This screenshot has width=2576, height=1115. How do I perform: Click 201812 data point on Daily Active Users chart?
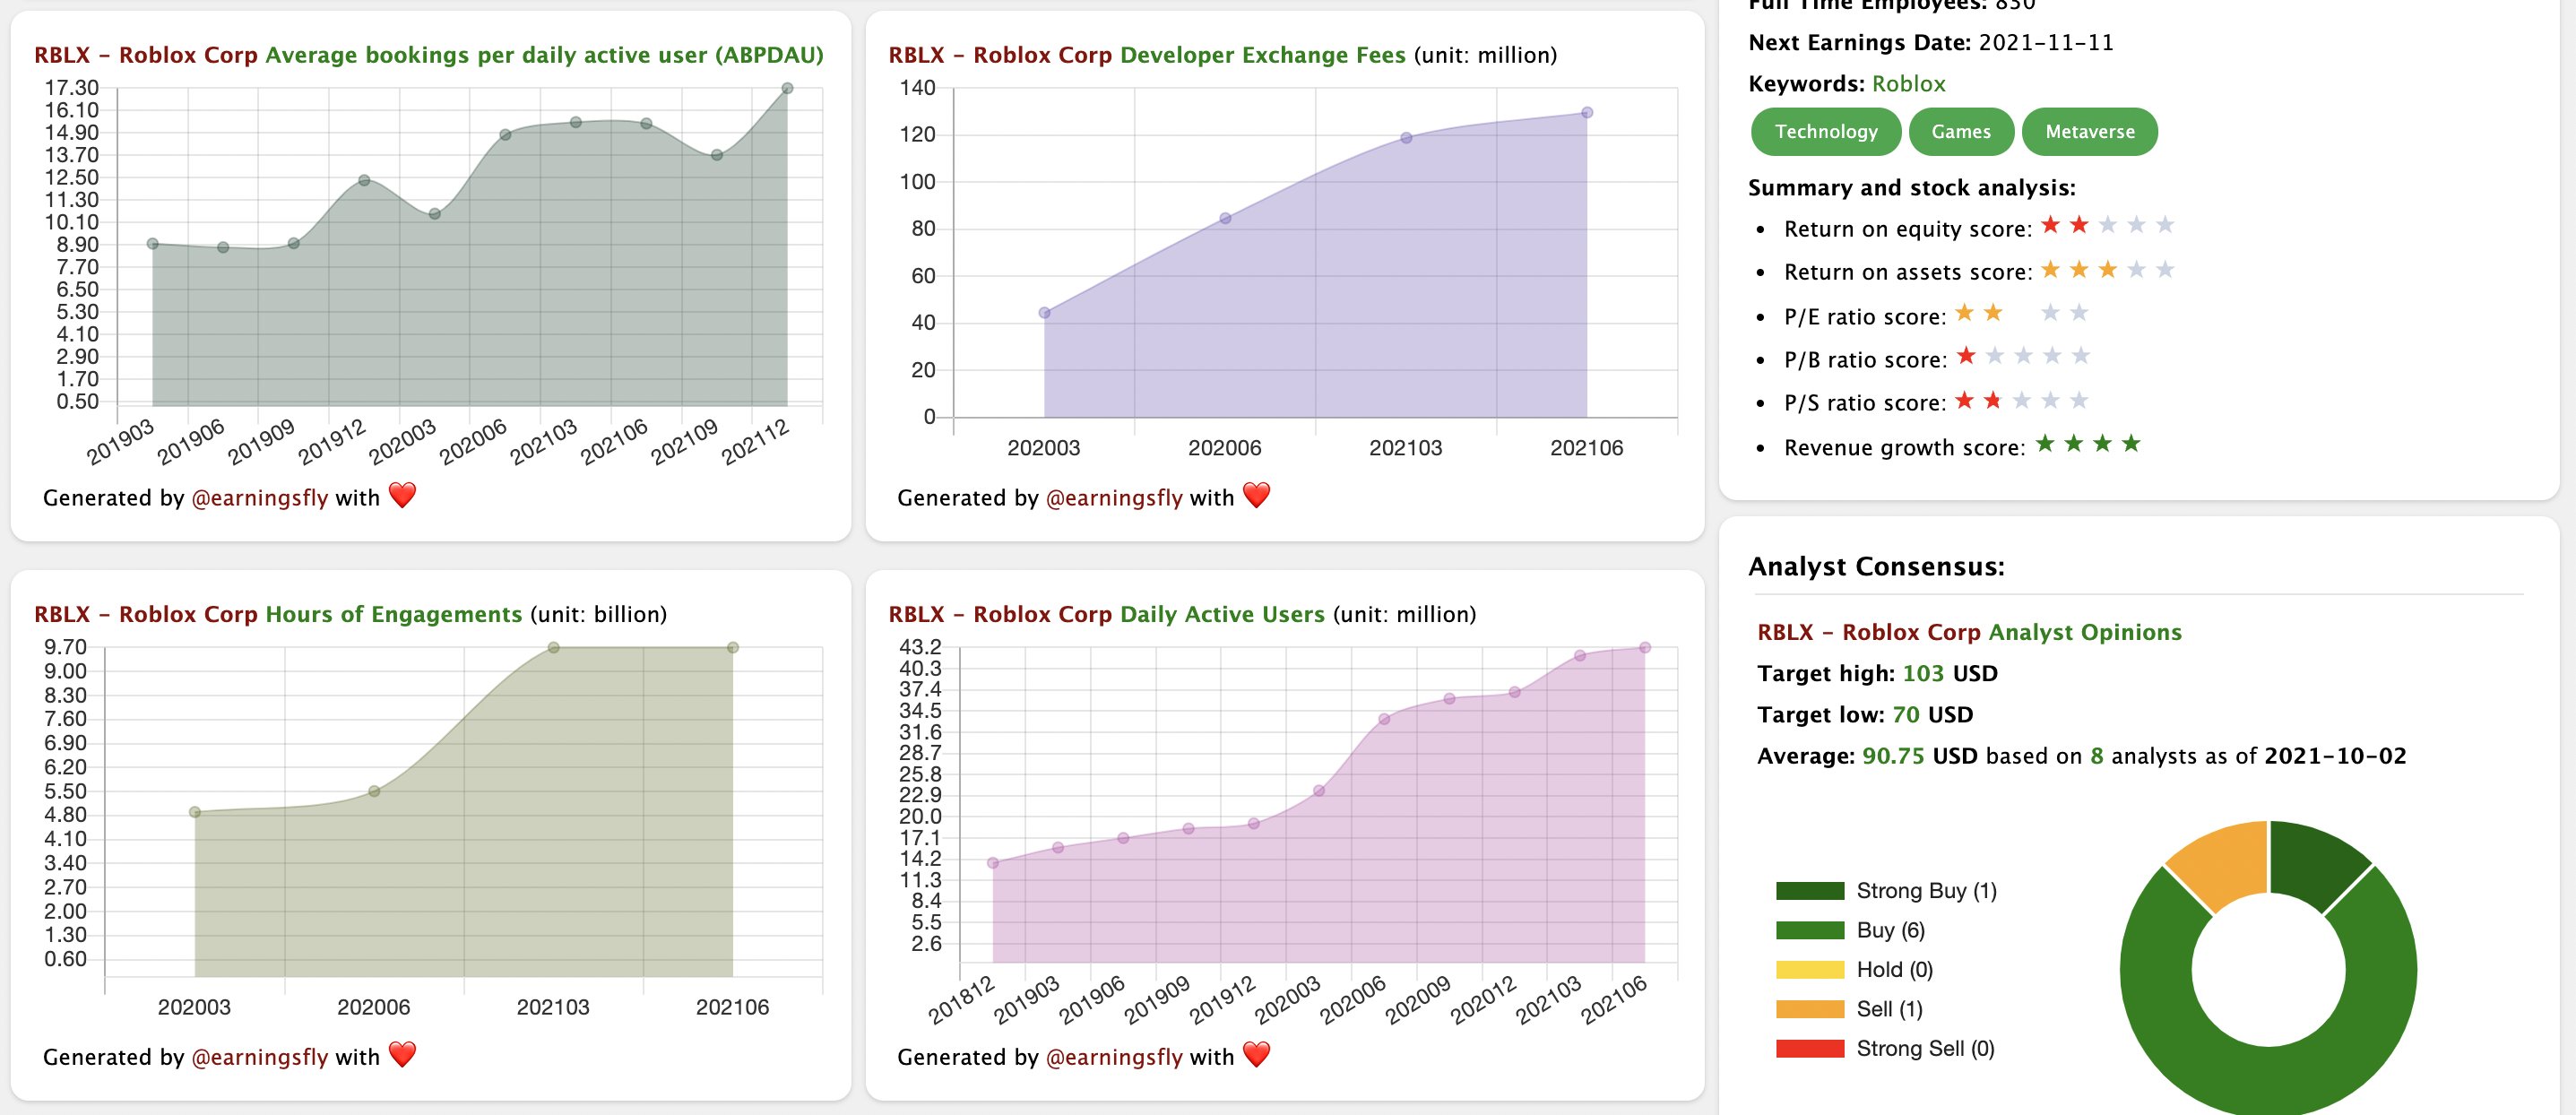click(993, 863)
